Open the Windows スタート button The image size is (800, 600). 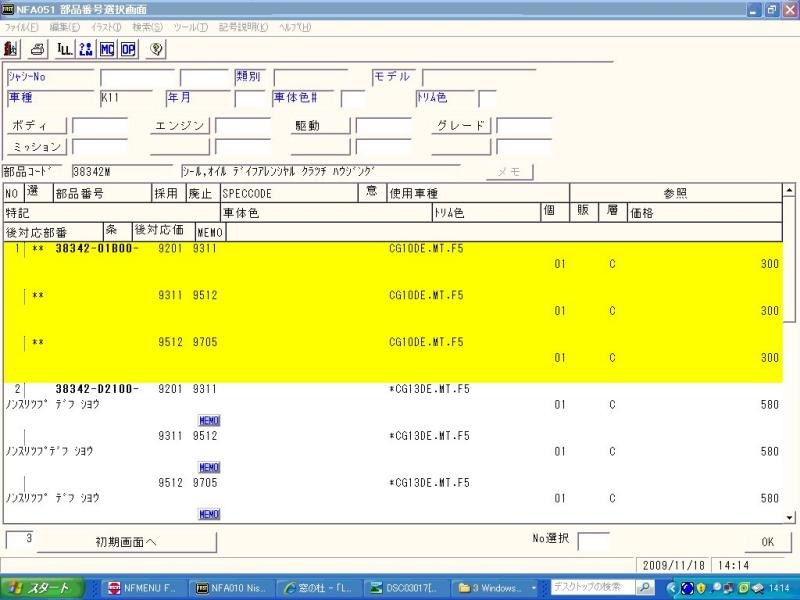42,588
